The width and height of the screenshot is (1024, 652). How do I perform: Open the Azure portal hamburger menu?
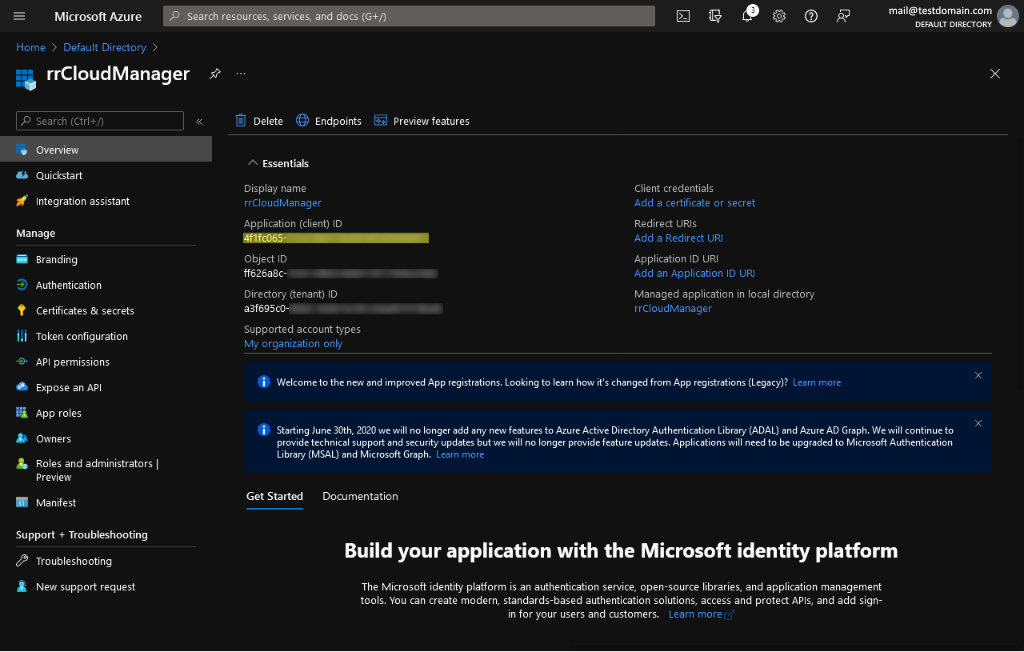point(19,16)
